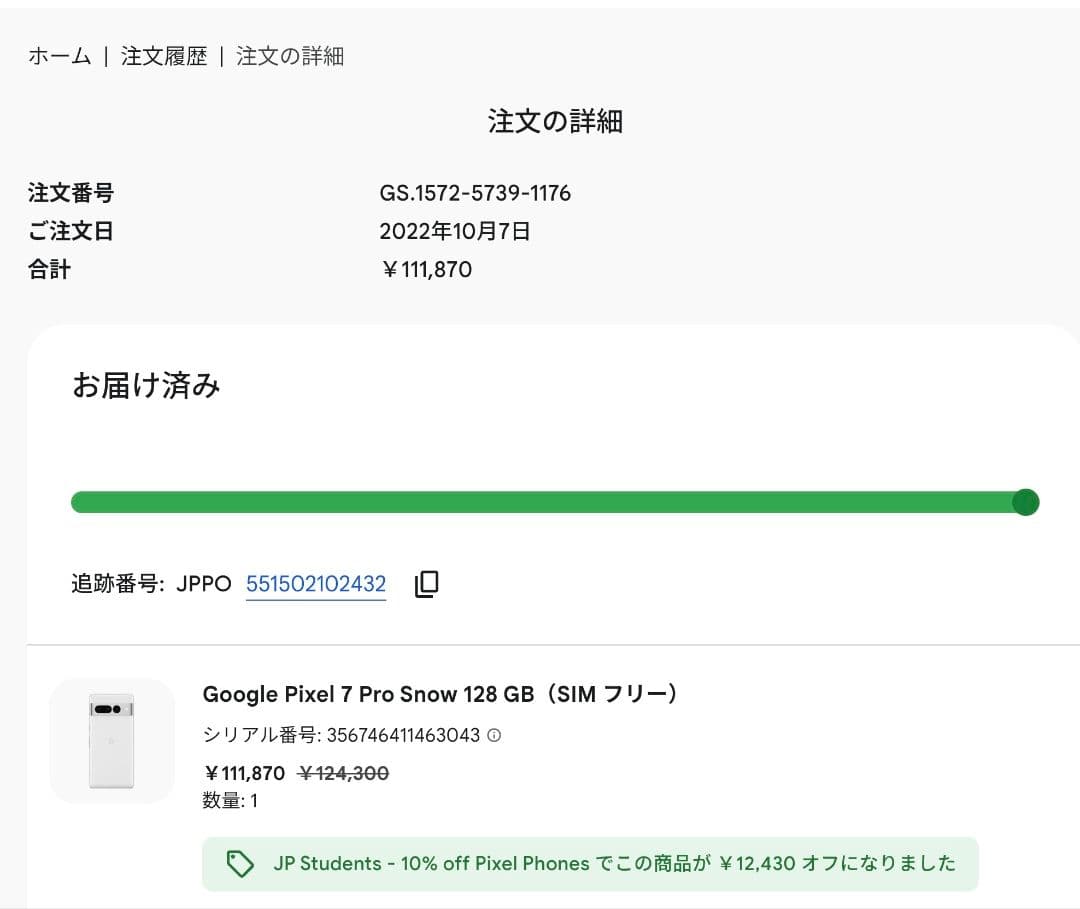Click the 注文の詳細 page heading
1080x909 pixels.
(555, 121)
